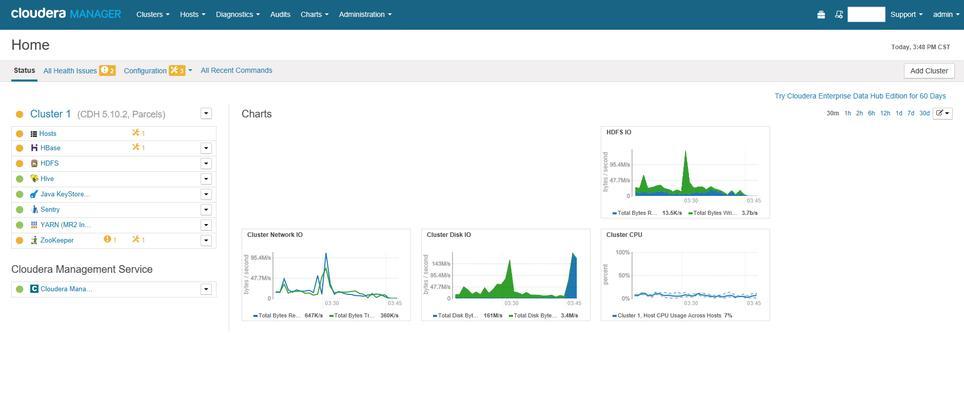
Task: Open the Audits page
Action: click(280, 14)
